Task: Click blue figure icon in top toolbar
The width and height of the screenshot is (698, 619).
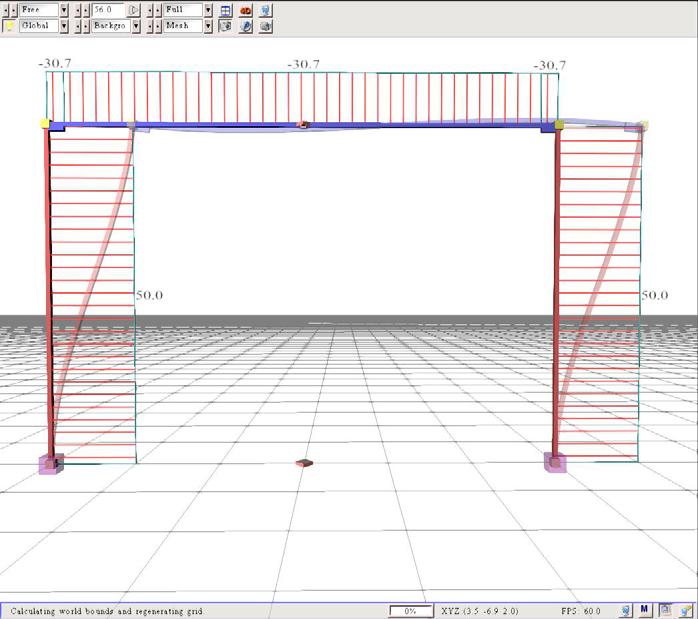Action: tap(265, 10)
